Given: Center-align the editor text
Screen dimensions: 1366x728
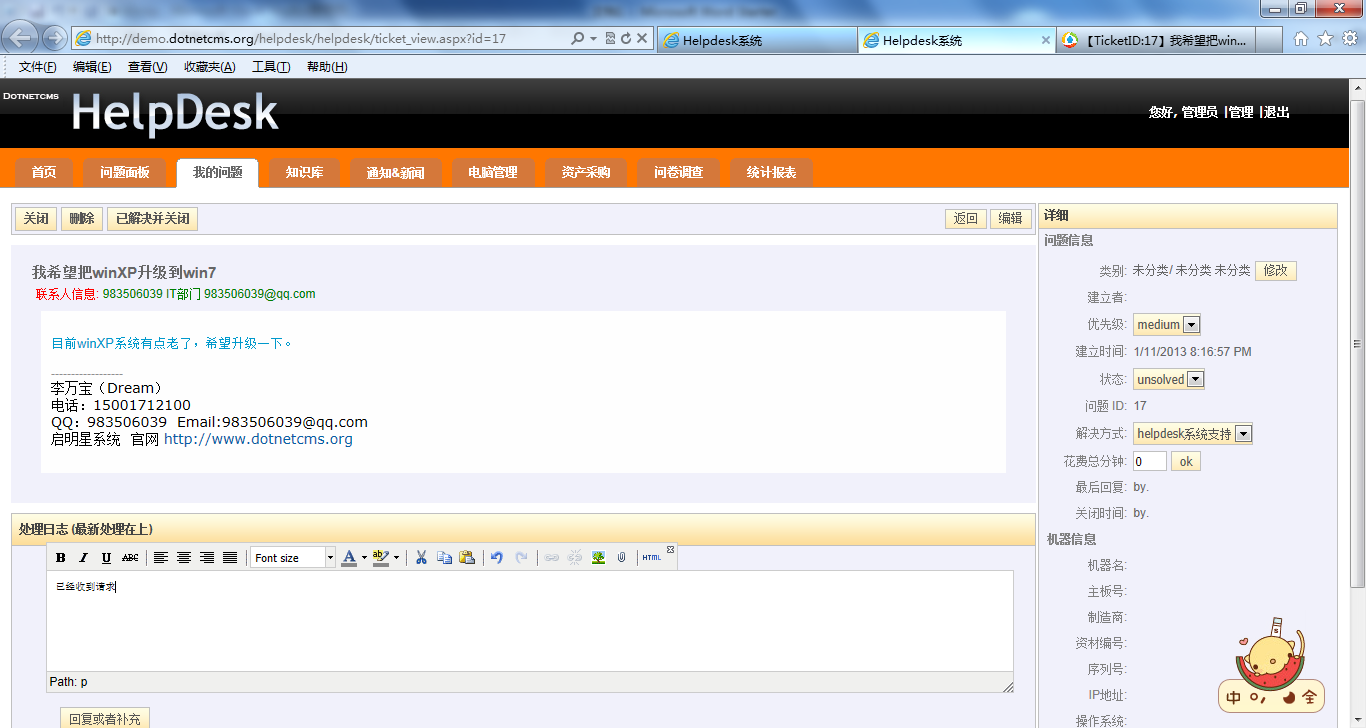Looking at the screenshot, I should pos(184,558).
